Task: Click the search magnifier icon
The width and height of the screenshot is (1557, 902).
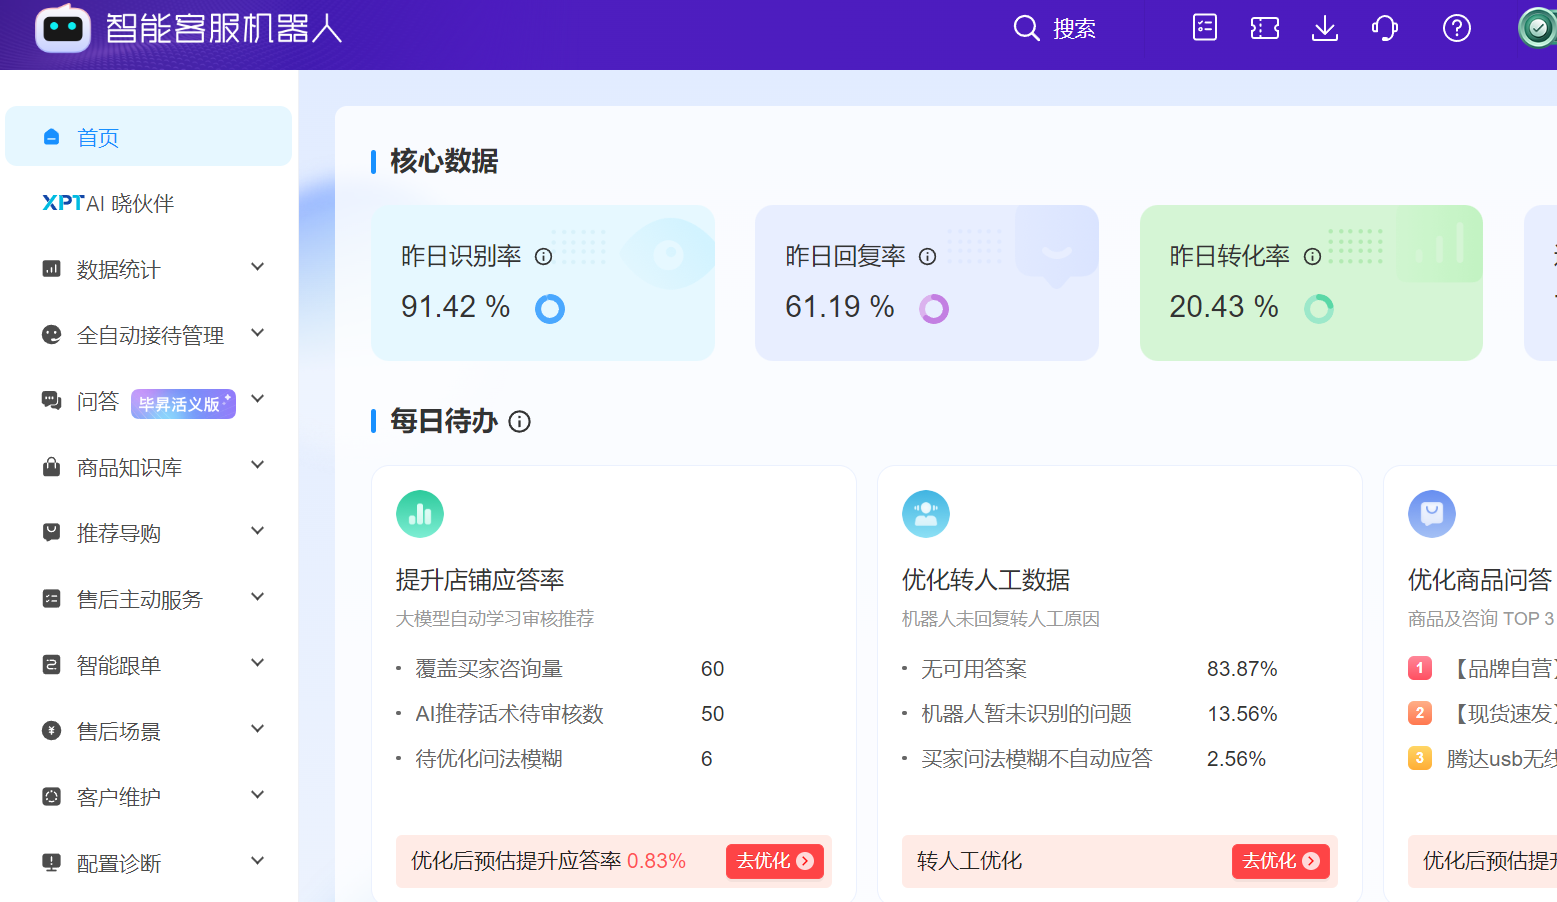Action: coord(1026,28)
